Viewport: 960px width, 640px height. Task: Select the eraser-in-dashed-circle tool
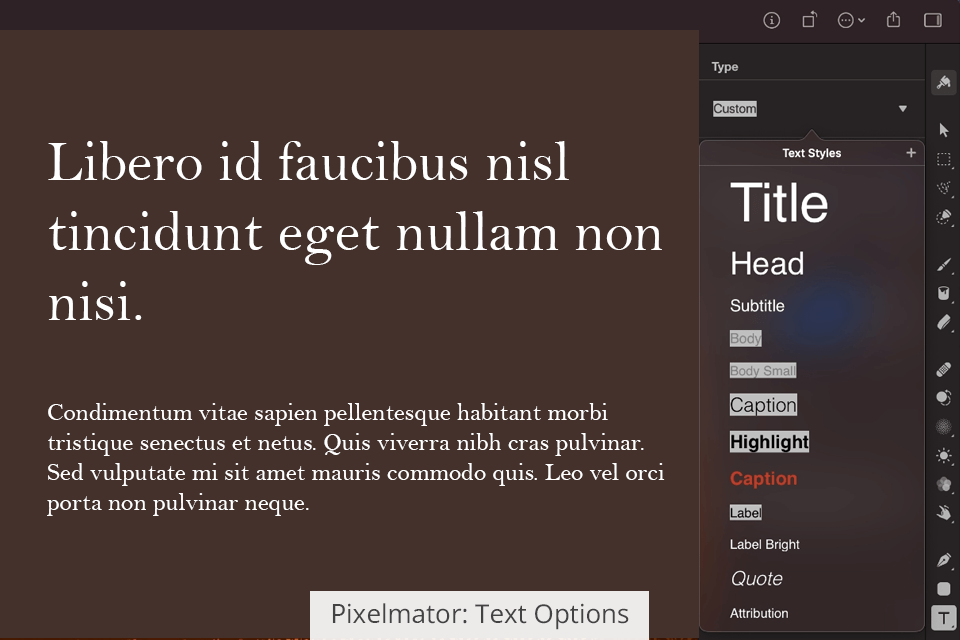(943, 217)
